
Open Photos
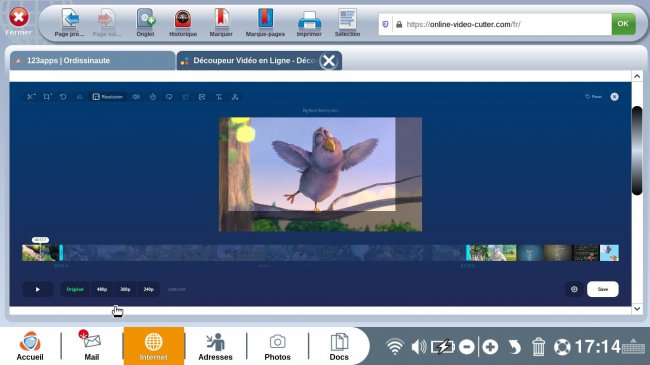277,346
